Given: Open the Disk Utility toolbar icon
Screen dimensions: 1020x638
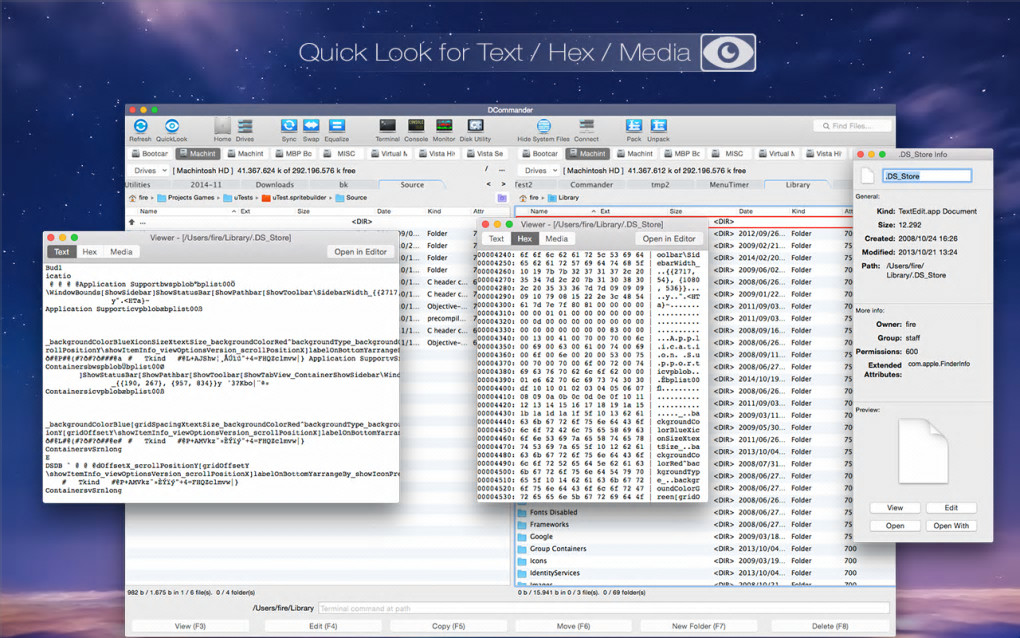Looking at the screenshot, I should pos(475,126).
